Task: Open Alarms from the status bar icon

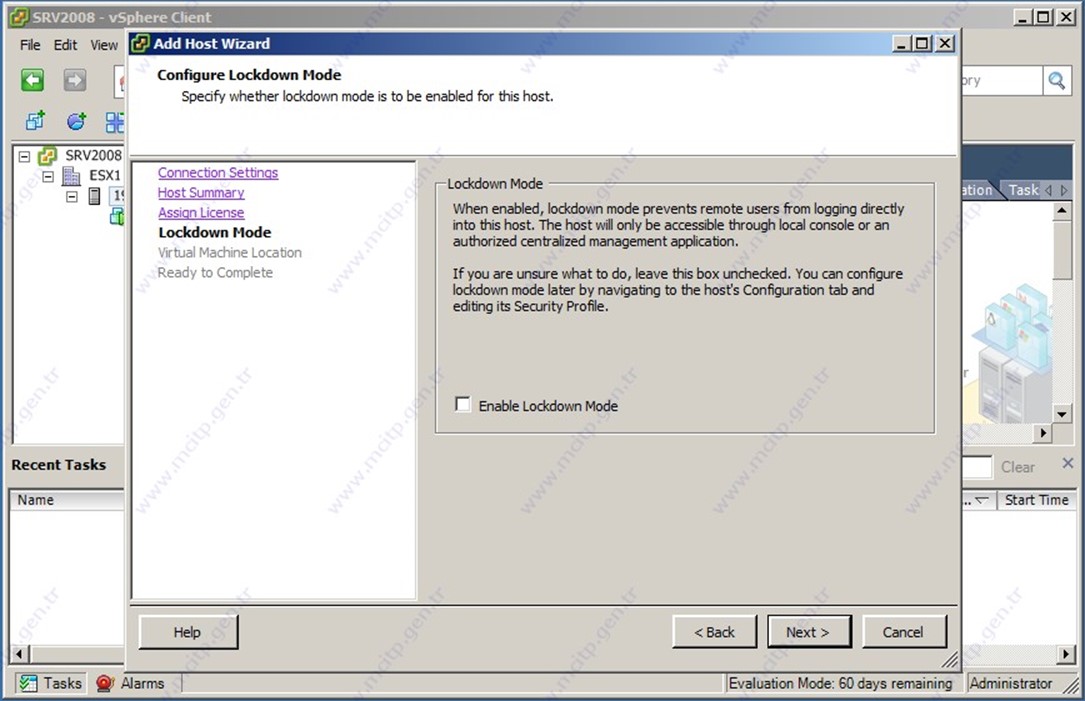Action: pos(104,684)
